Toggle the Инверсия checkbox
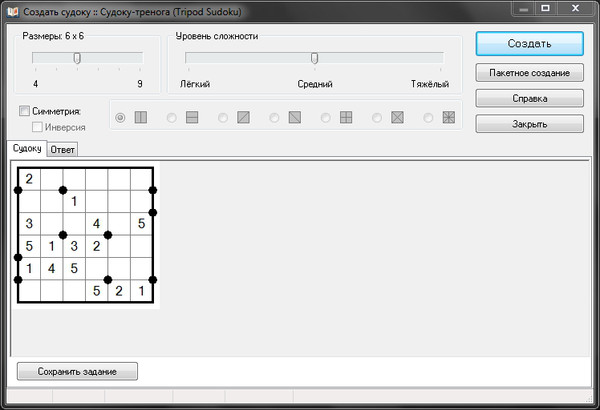 point(38,127)
